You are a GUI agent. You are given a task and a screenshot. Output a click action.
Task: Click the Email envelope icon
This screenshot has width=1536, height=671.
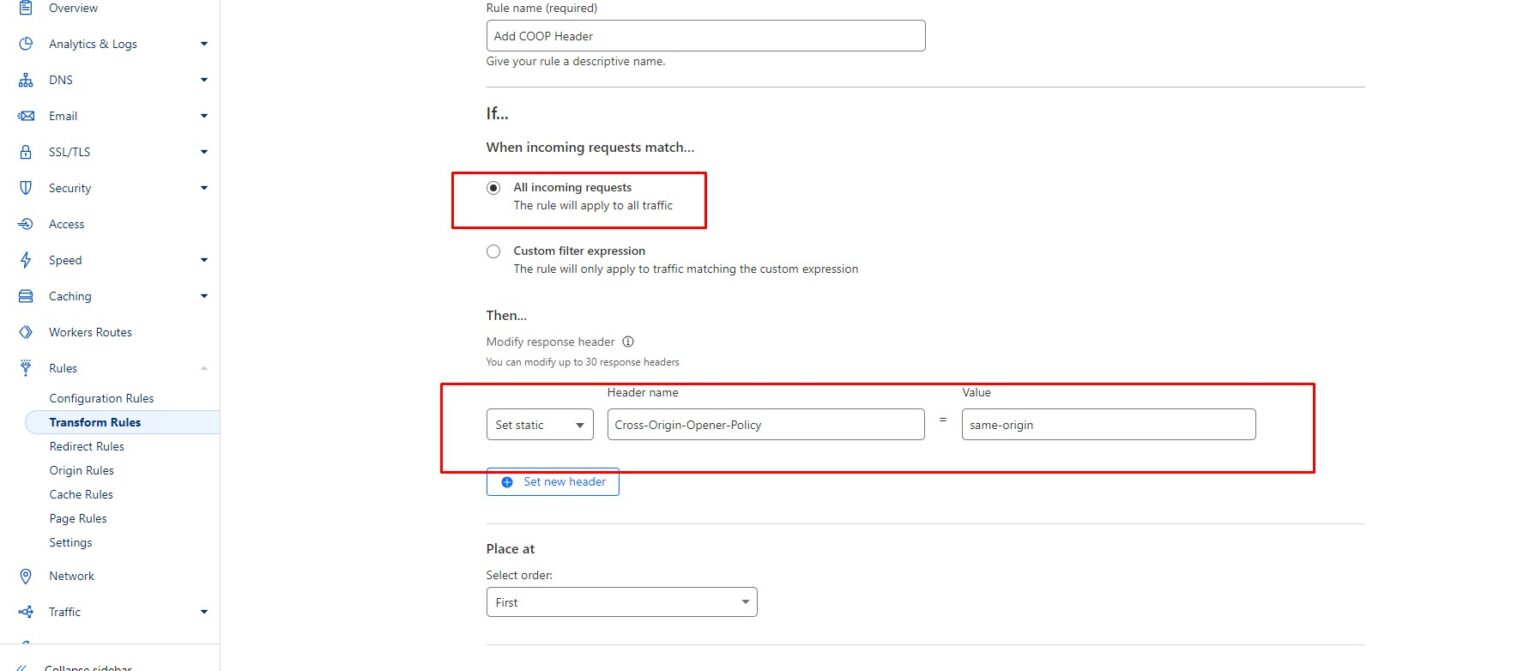pyautogui.click(x=26, y=116)
